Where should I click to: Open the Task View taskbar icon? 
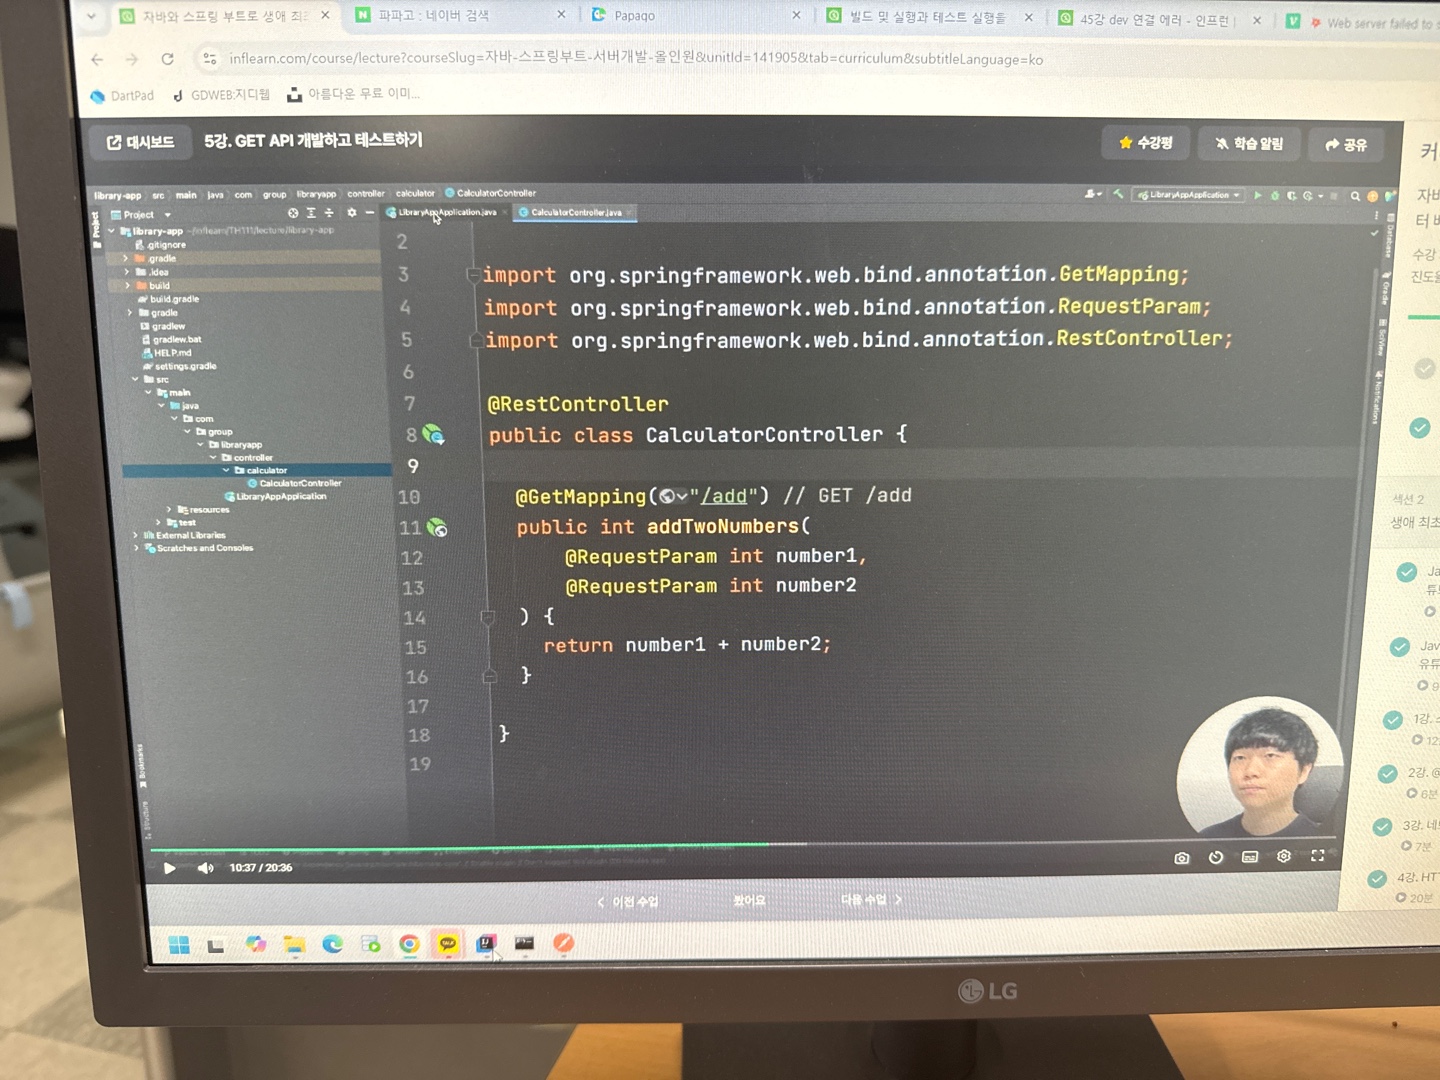point(216,945)
